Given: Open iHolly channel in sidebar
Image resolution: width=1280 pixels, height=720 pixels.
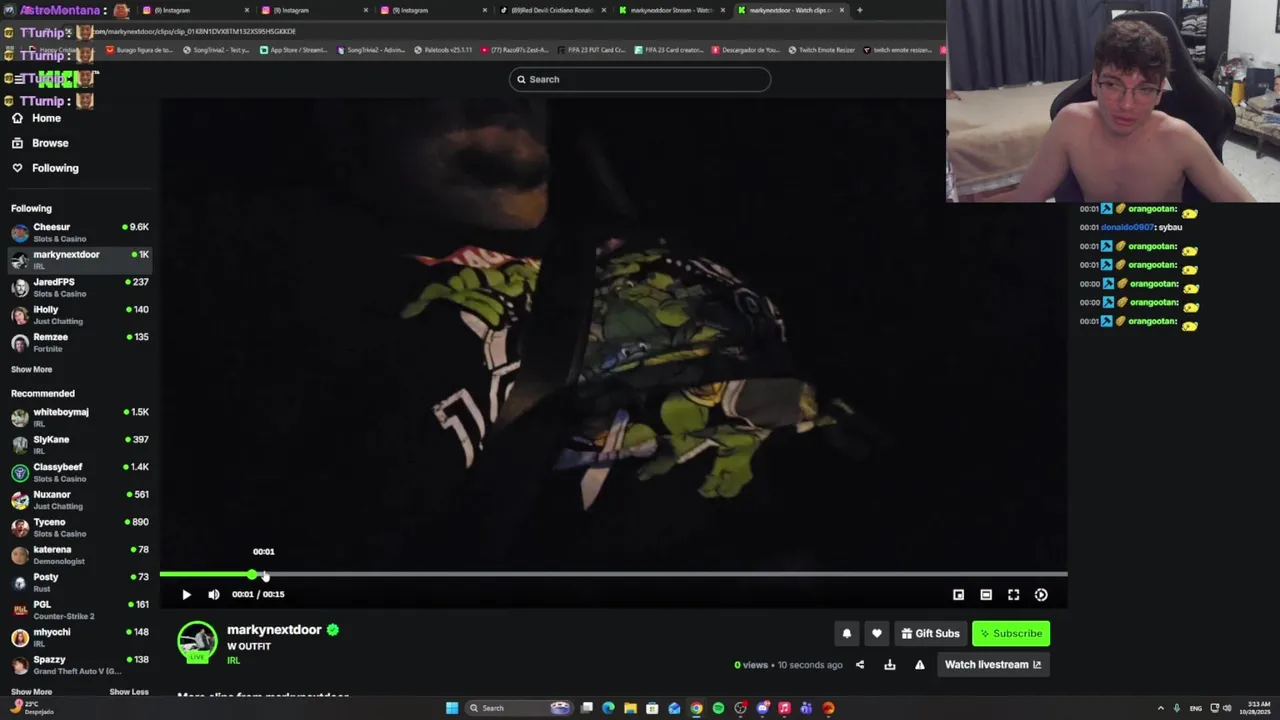Looking at the screenshot, I should tap(80, 314).
